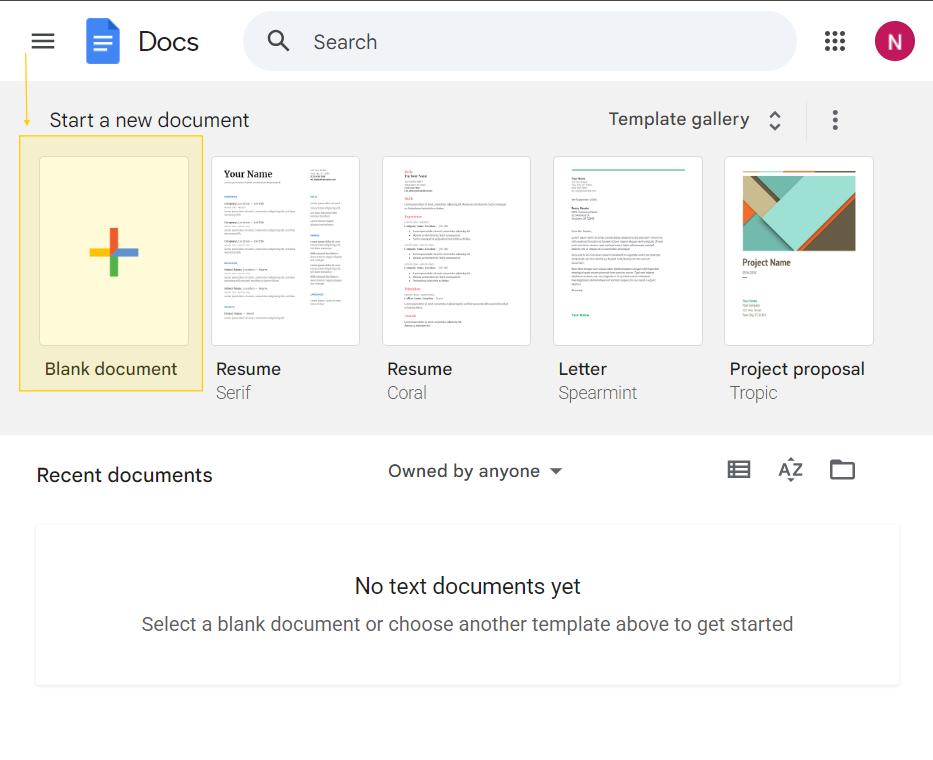Focus the Search input field

(519, 42)
